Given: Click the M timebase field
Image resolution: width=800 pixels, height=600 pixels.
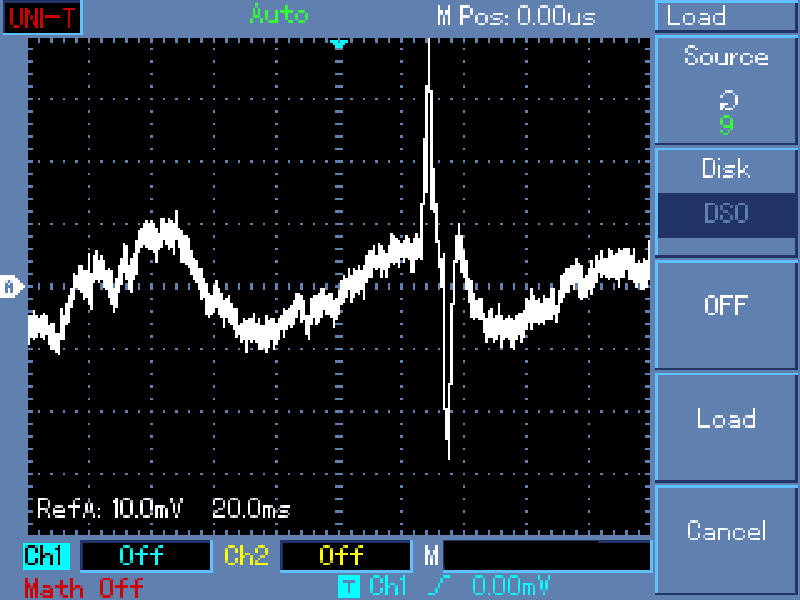Looking at the screenshot, I should pos(547,556).
